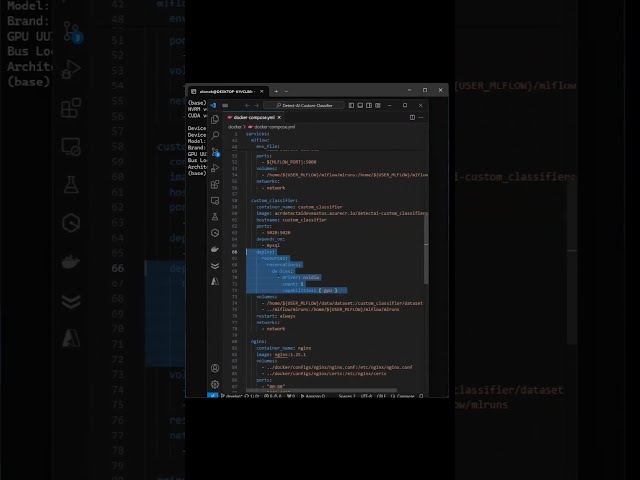Click the Amazon Q status item
The height and width of the screenshot is (480, 640).
[x=313, y=396]
